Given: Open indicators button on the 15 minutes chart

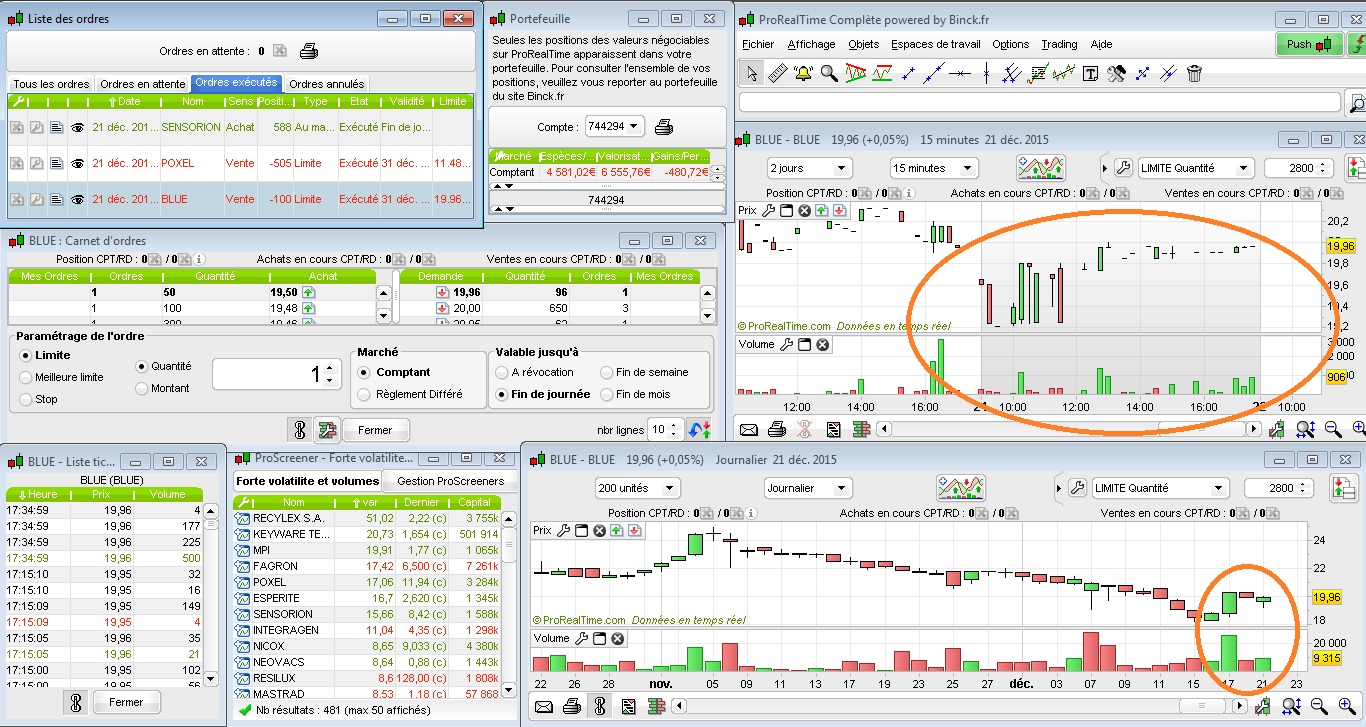Looking at the screenshot, I should coord(1041,168).
